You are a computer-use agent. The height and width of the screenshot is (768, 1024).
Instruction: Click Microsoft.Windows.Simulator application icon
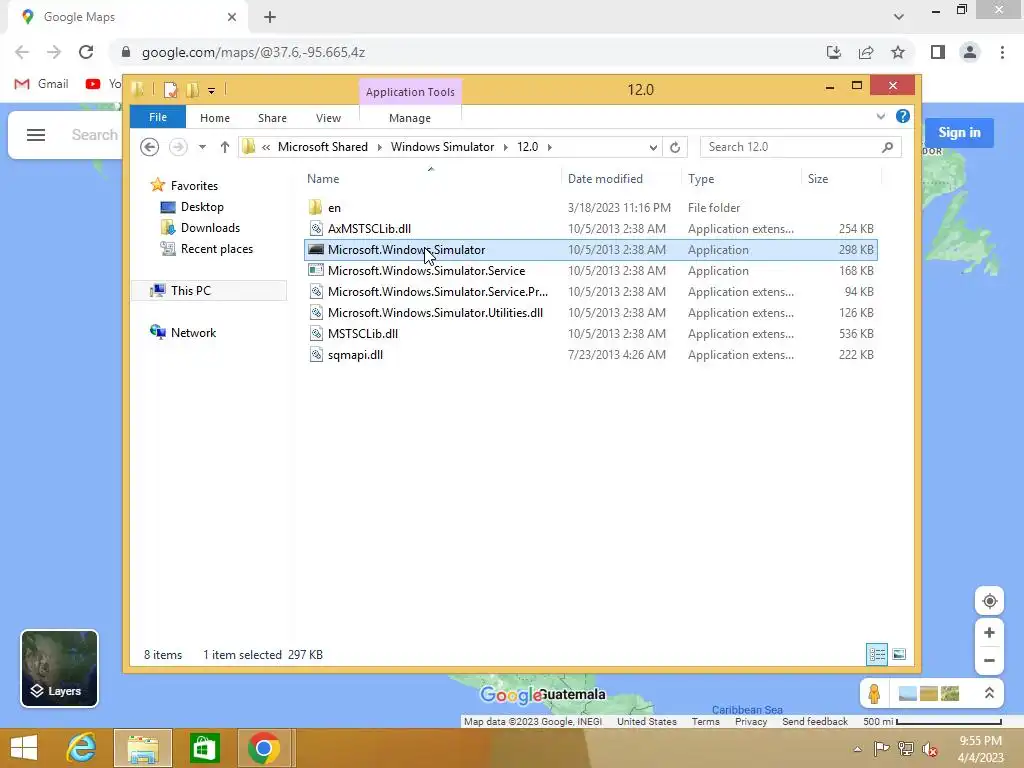316,249
